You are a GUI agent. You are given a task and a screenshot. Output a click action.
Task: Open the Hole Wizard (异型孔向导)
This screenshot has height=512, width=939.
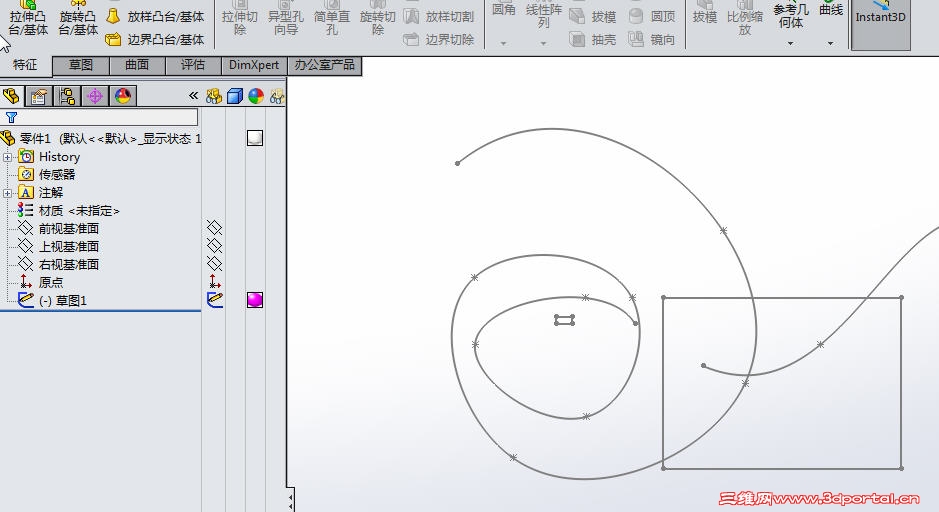coord(286,18)
